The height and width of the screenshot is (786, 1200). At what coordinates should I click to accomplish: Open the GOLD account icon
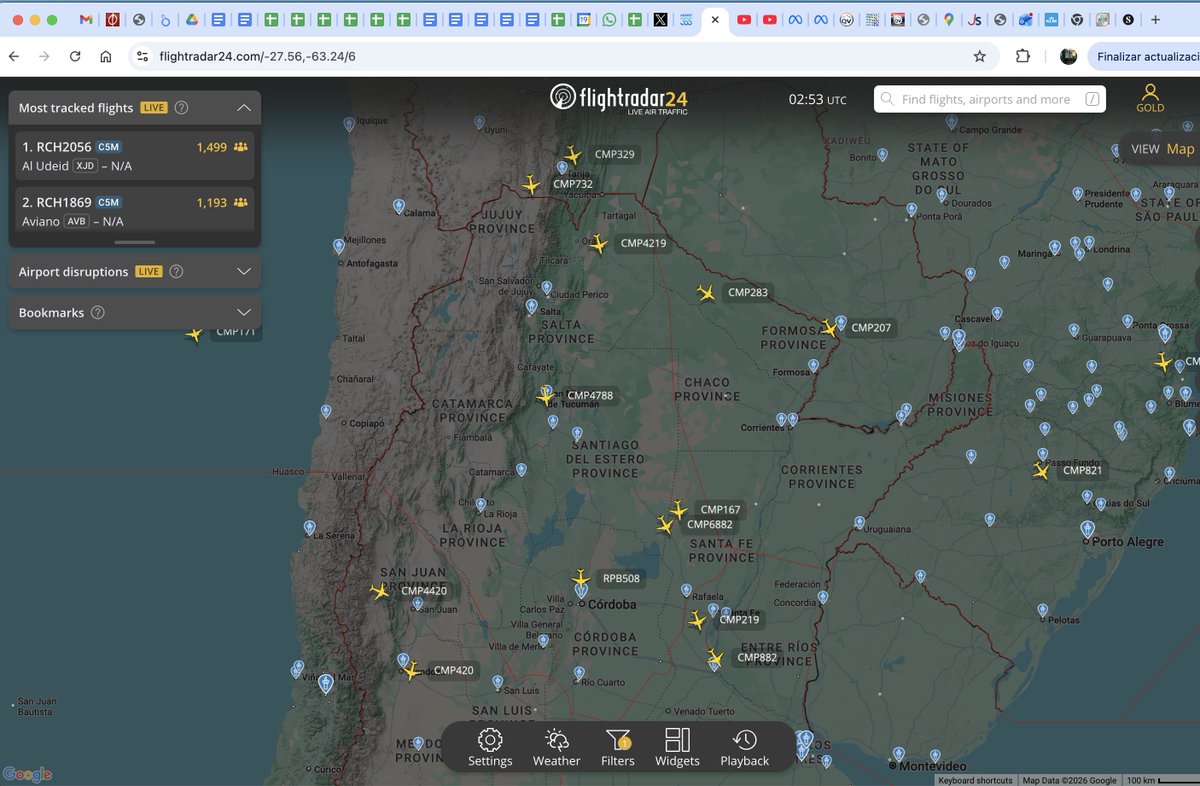[1150, 97]
